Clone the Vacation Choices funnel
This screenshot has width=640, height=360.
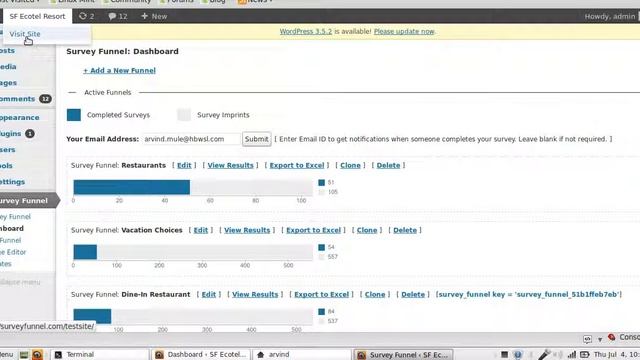pyautogui.click(x=367, y=230)
